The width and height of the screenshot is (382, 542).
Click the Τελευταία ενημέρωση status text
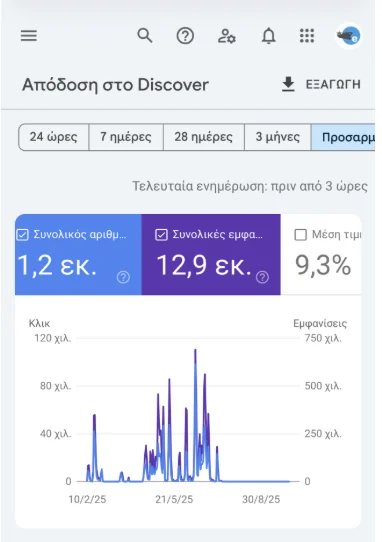pyautogui.click(x=250, y=186)
